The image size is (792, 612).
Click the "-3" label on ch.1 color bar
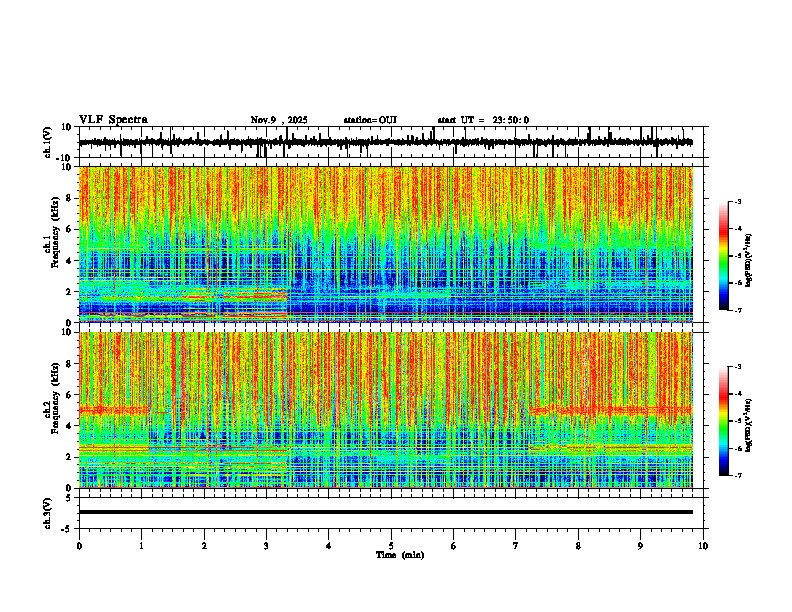click(738, 201)
